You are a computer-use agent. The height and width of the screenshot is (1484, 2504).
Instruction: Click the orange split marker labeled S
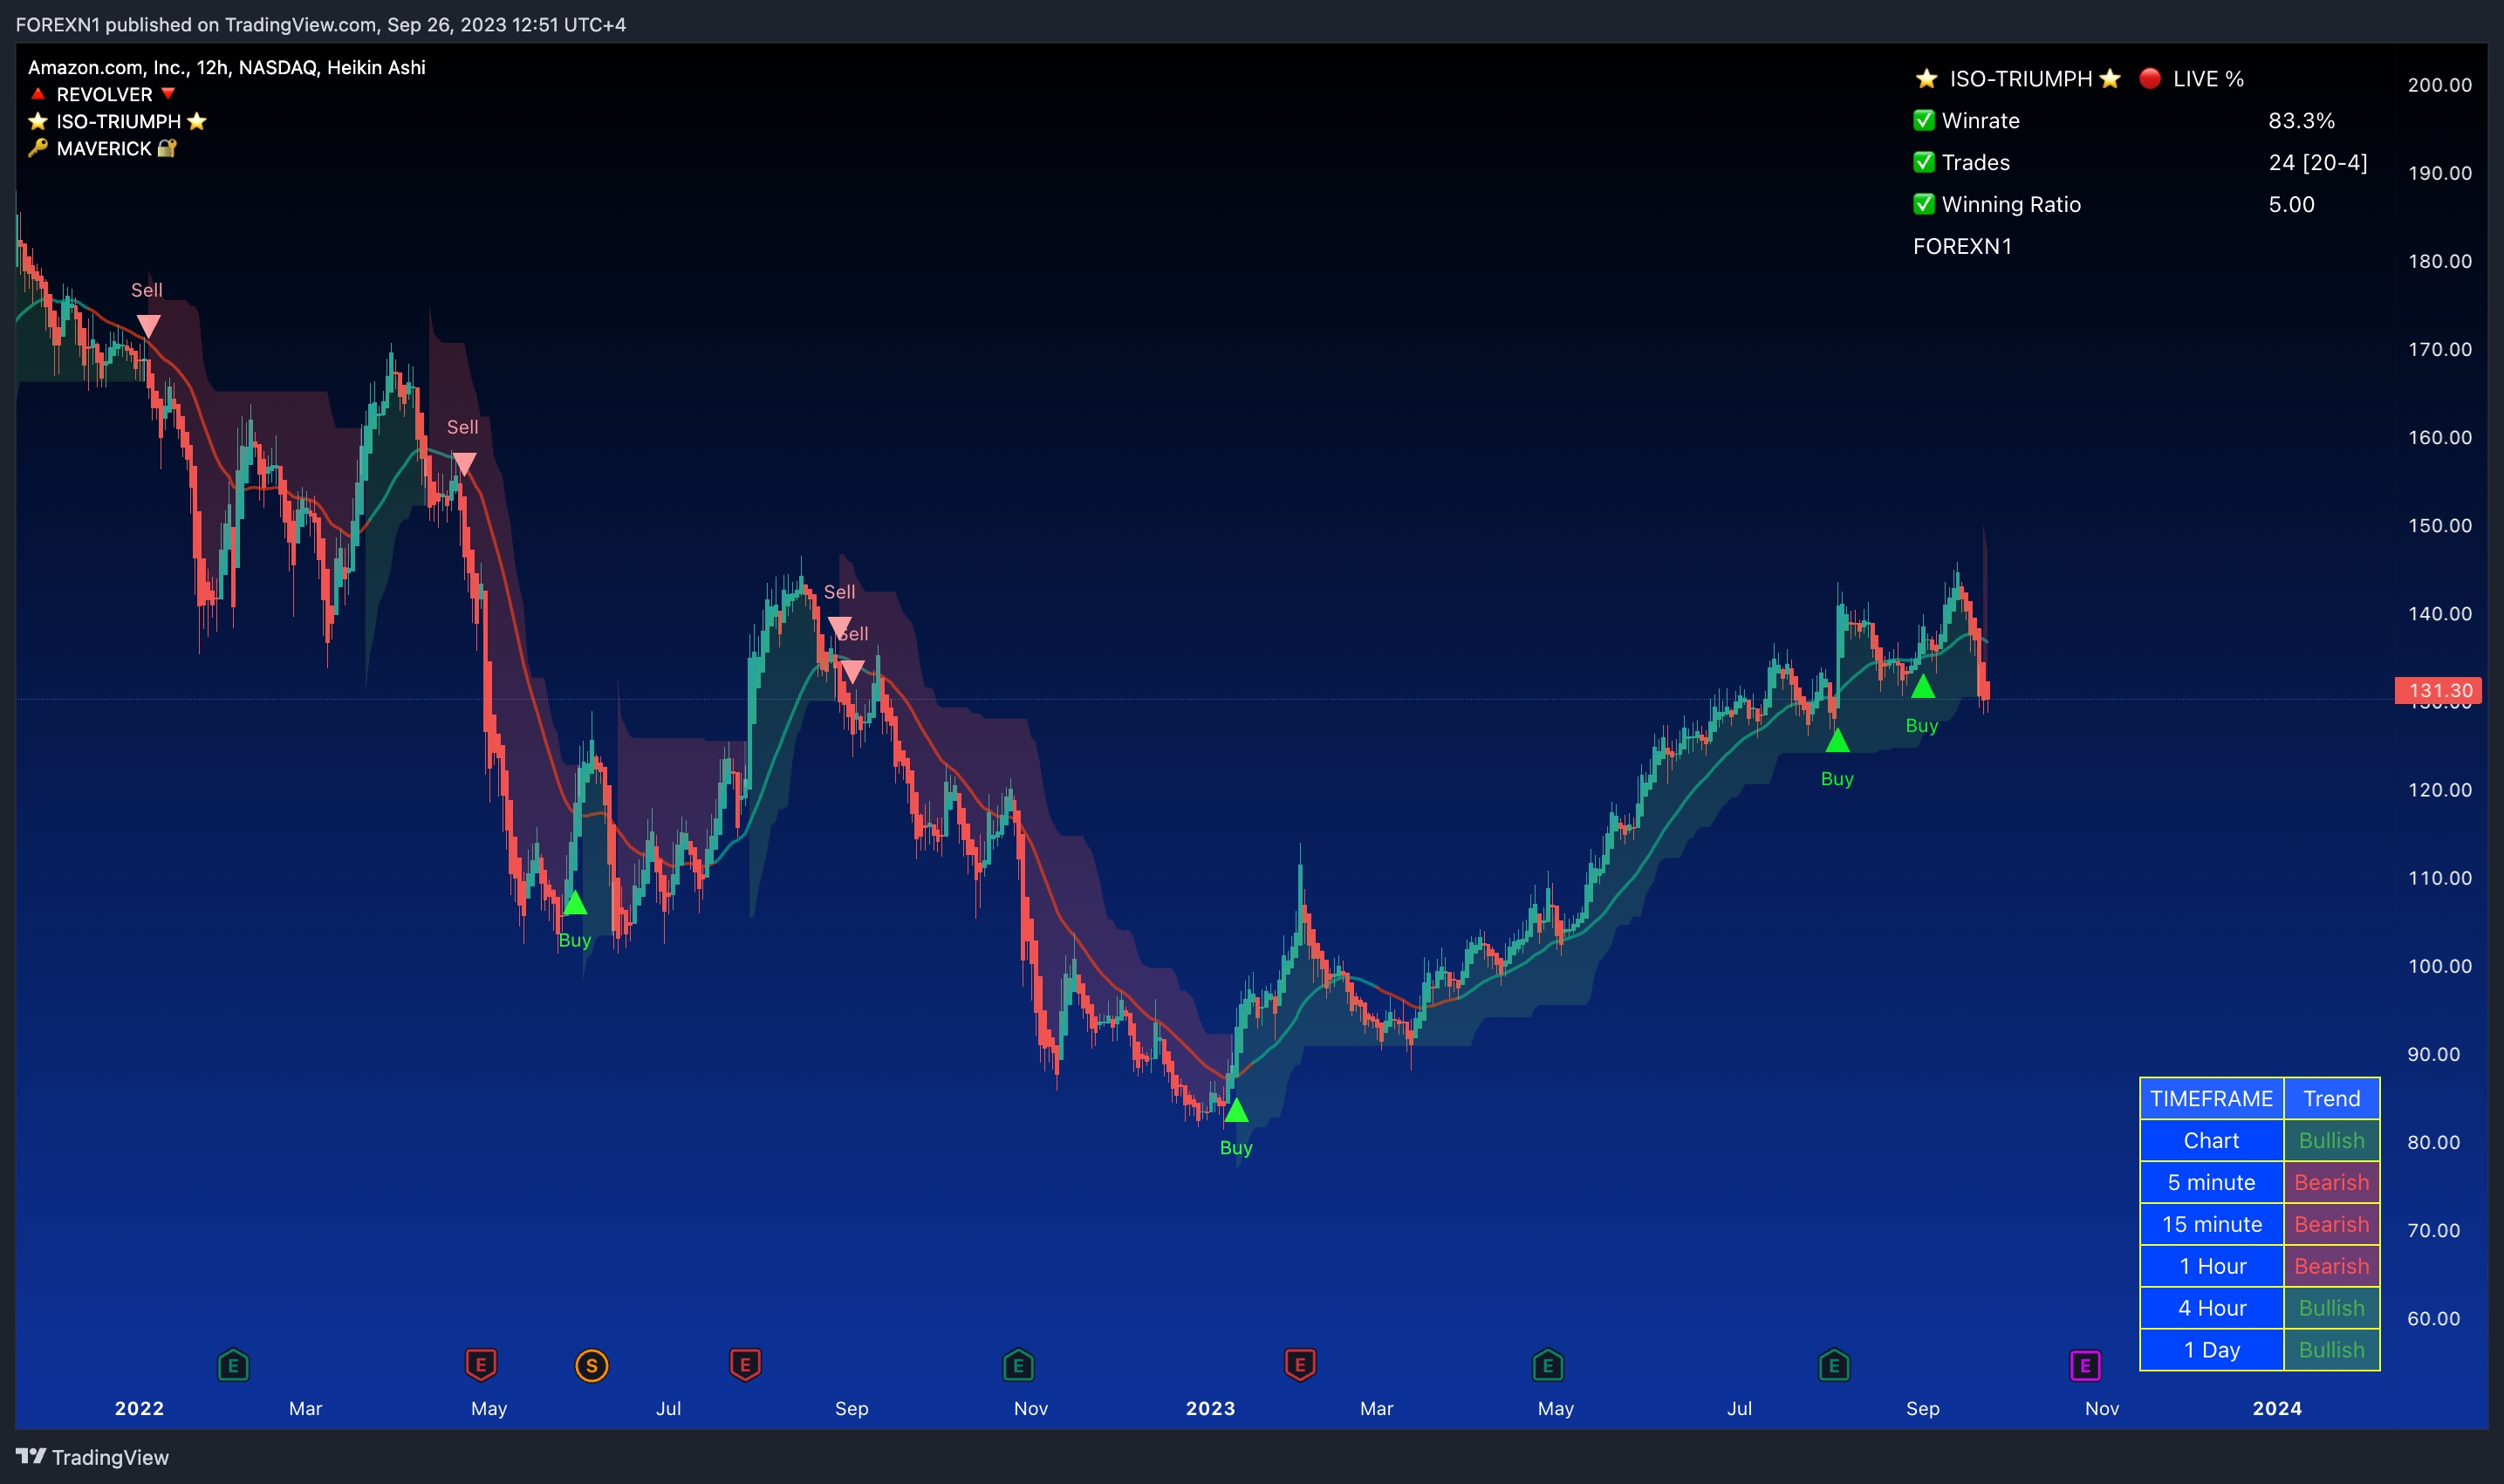tap(592, 1365)
